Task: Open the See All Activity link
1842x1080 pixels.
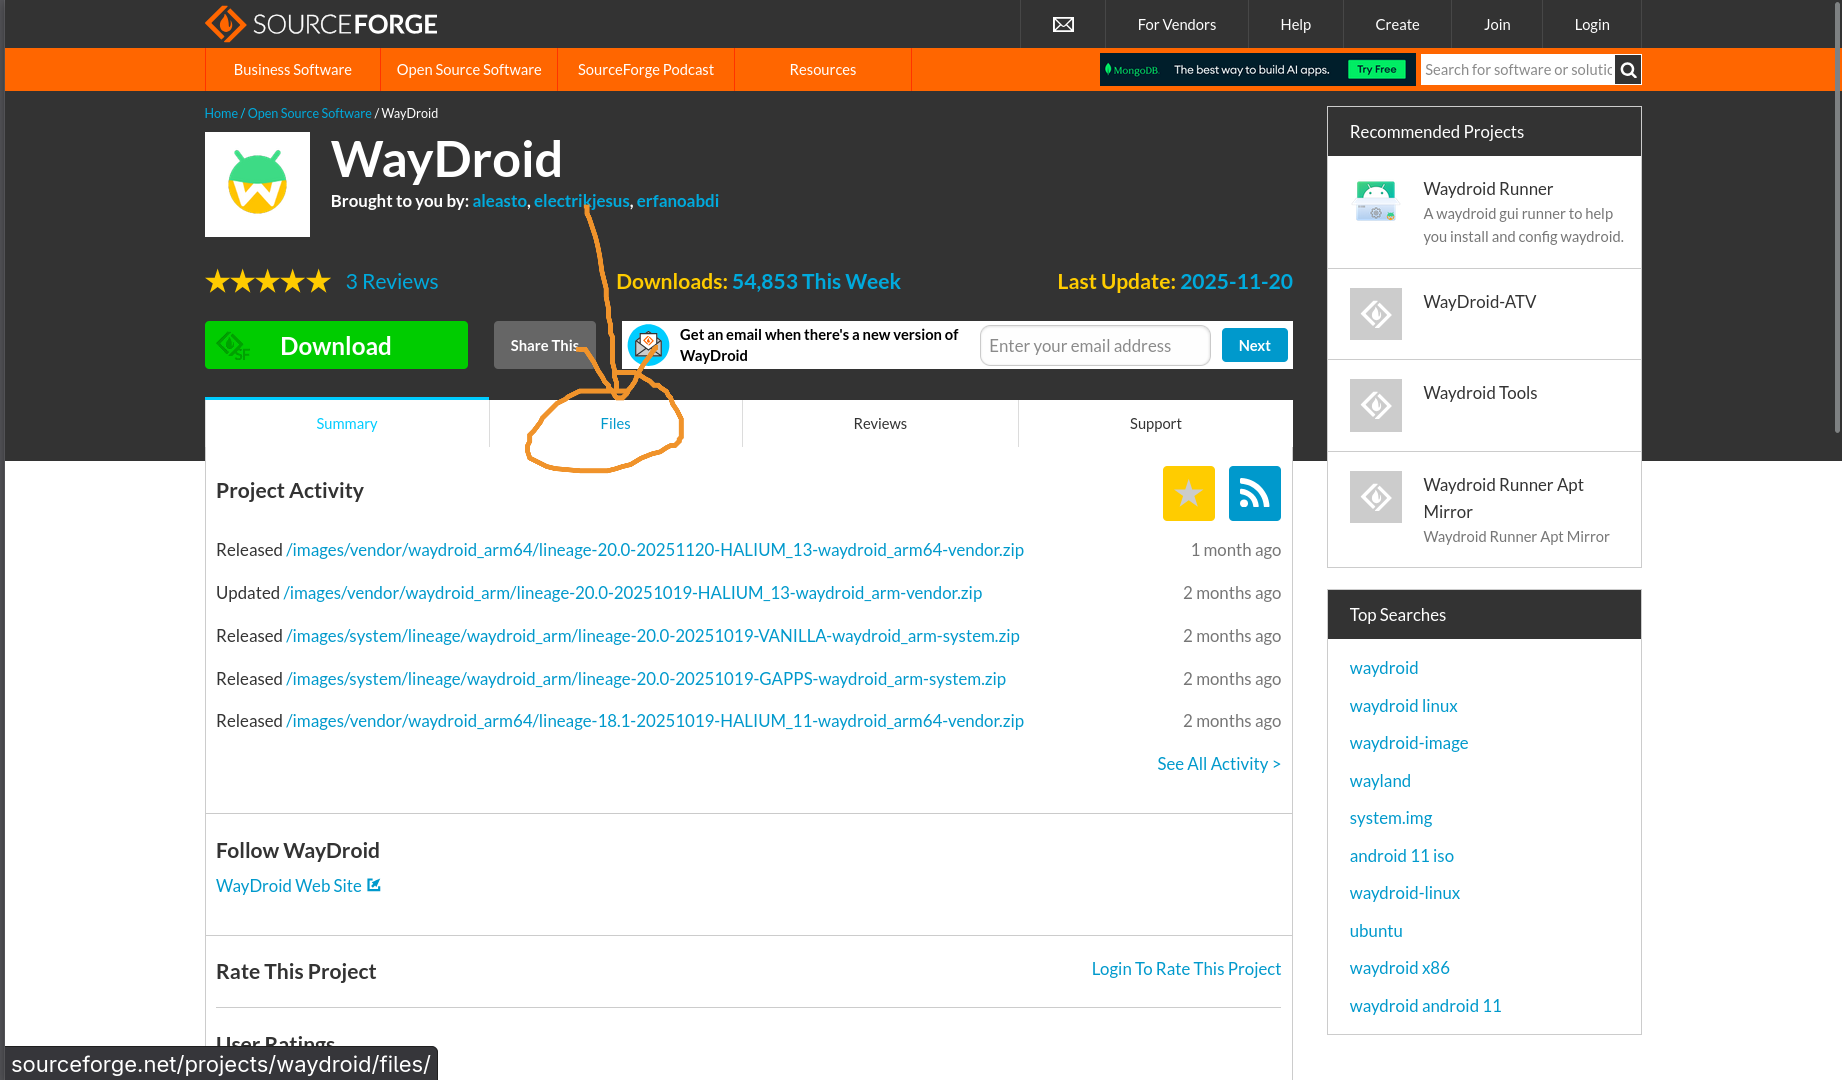Action: point(1218,763)
